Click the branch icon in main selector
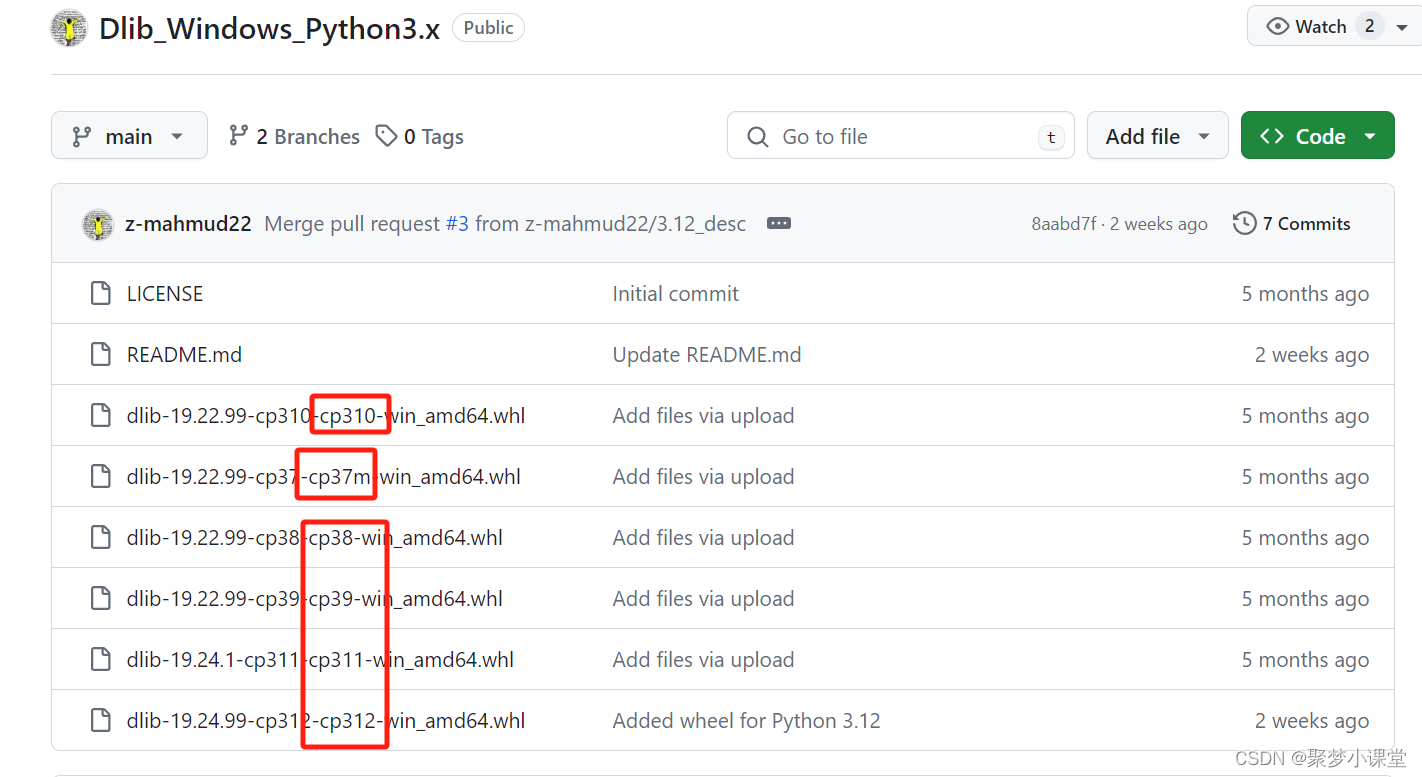The height and width of the screenshot is (777, 1422). coord(81,136)
